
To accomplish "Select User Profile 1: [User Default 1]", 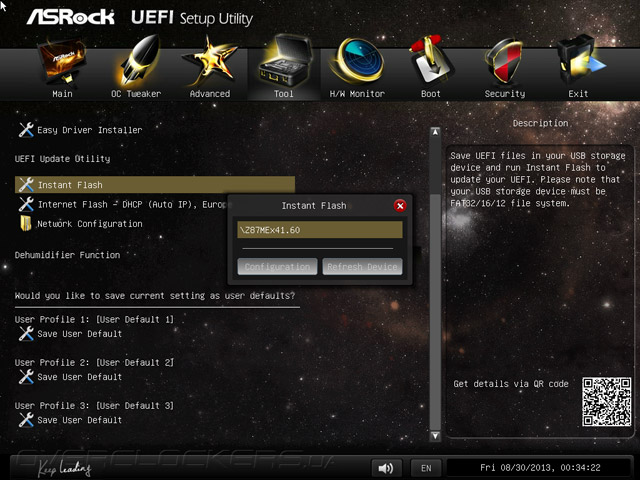I will 94,320.
